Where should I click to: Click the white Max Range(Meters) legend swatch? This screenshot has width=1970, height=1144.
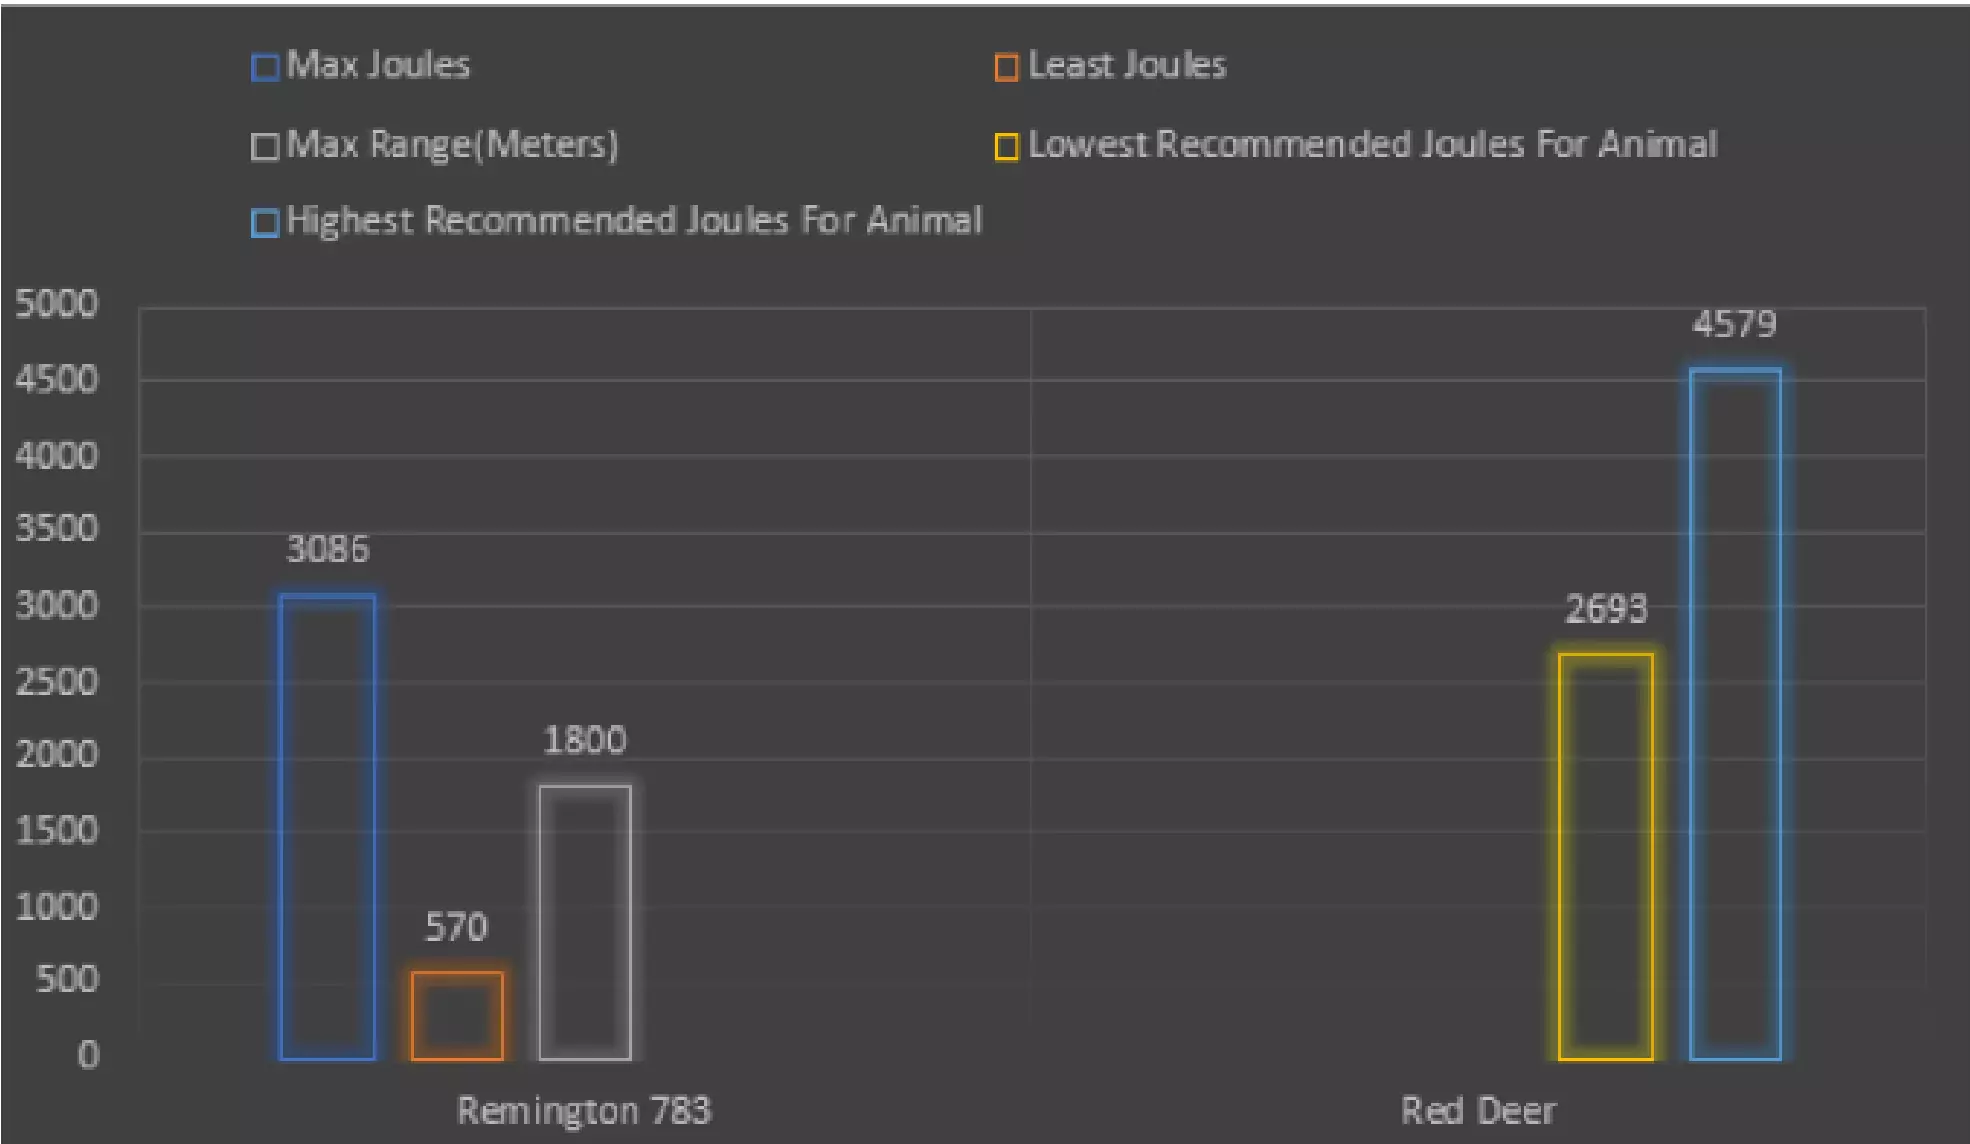[265, 147]
